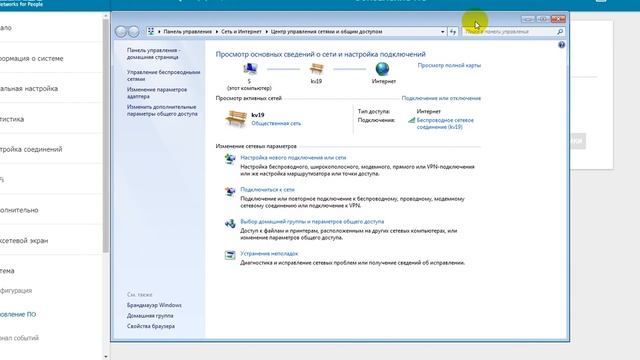This screenshot has width=640, height=360.
Task: Click the troubleshooting icon
Action: (230, 255)
